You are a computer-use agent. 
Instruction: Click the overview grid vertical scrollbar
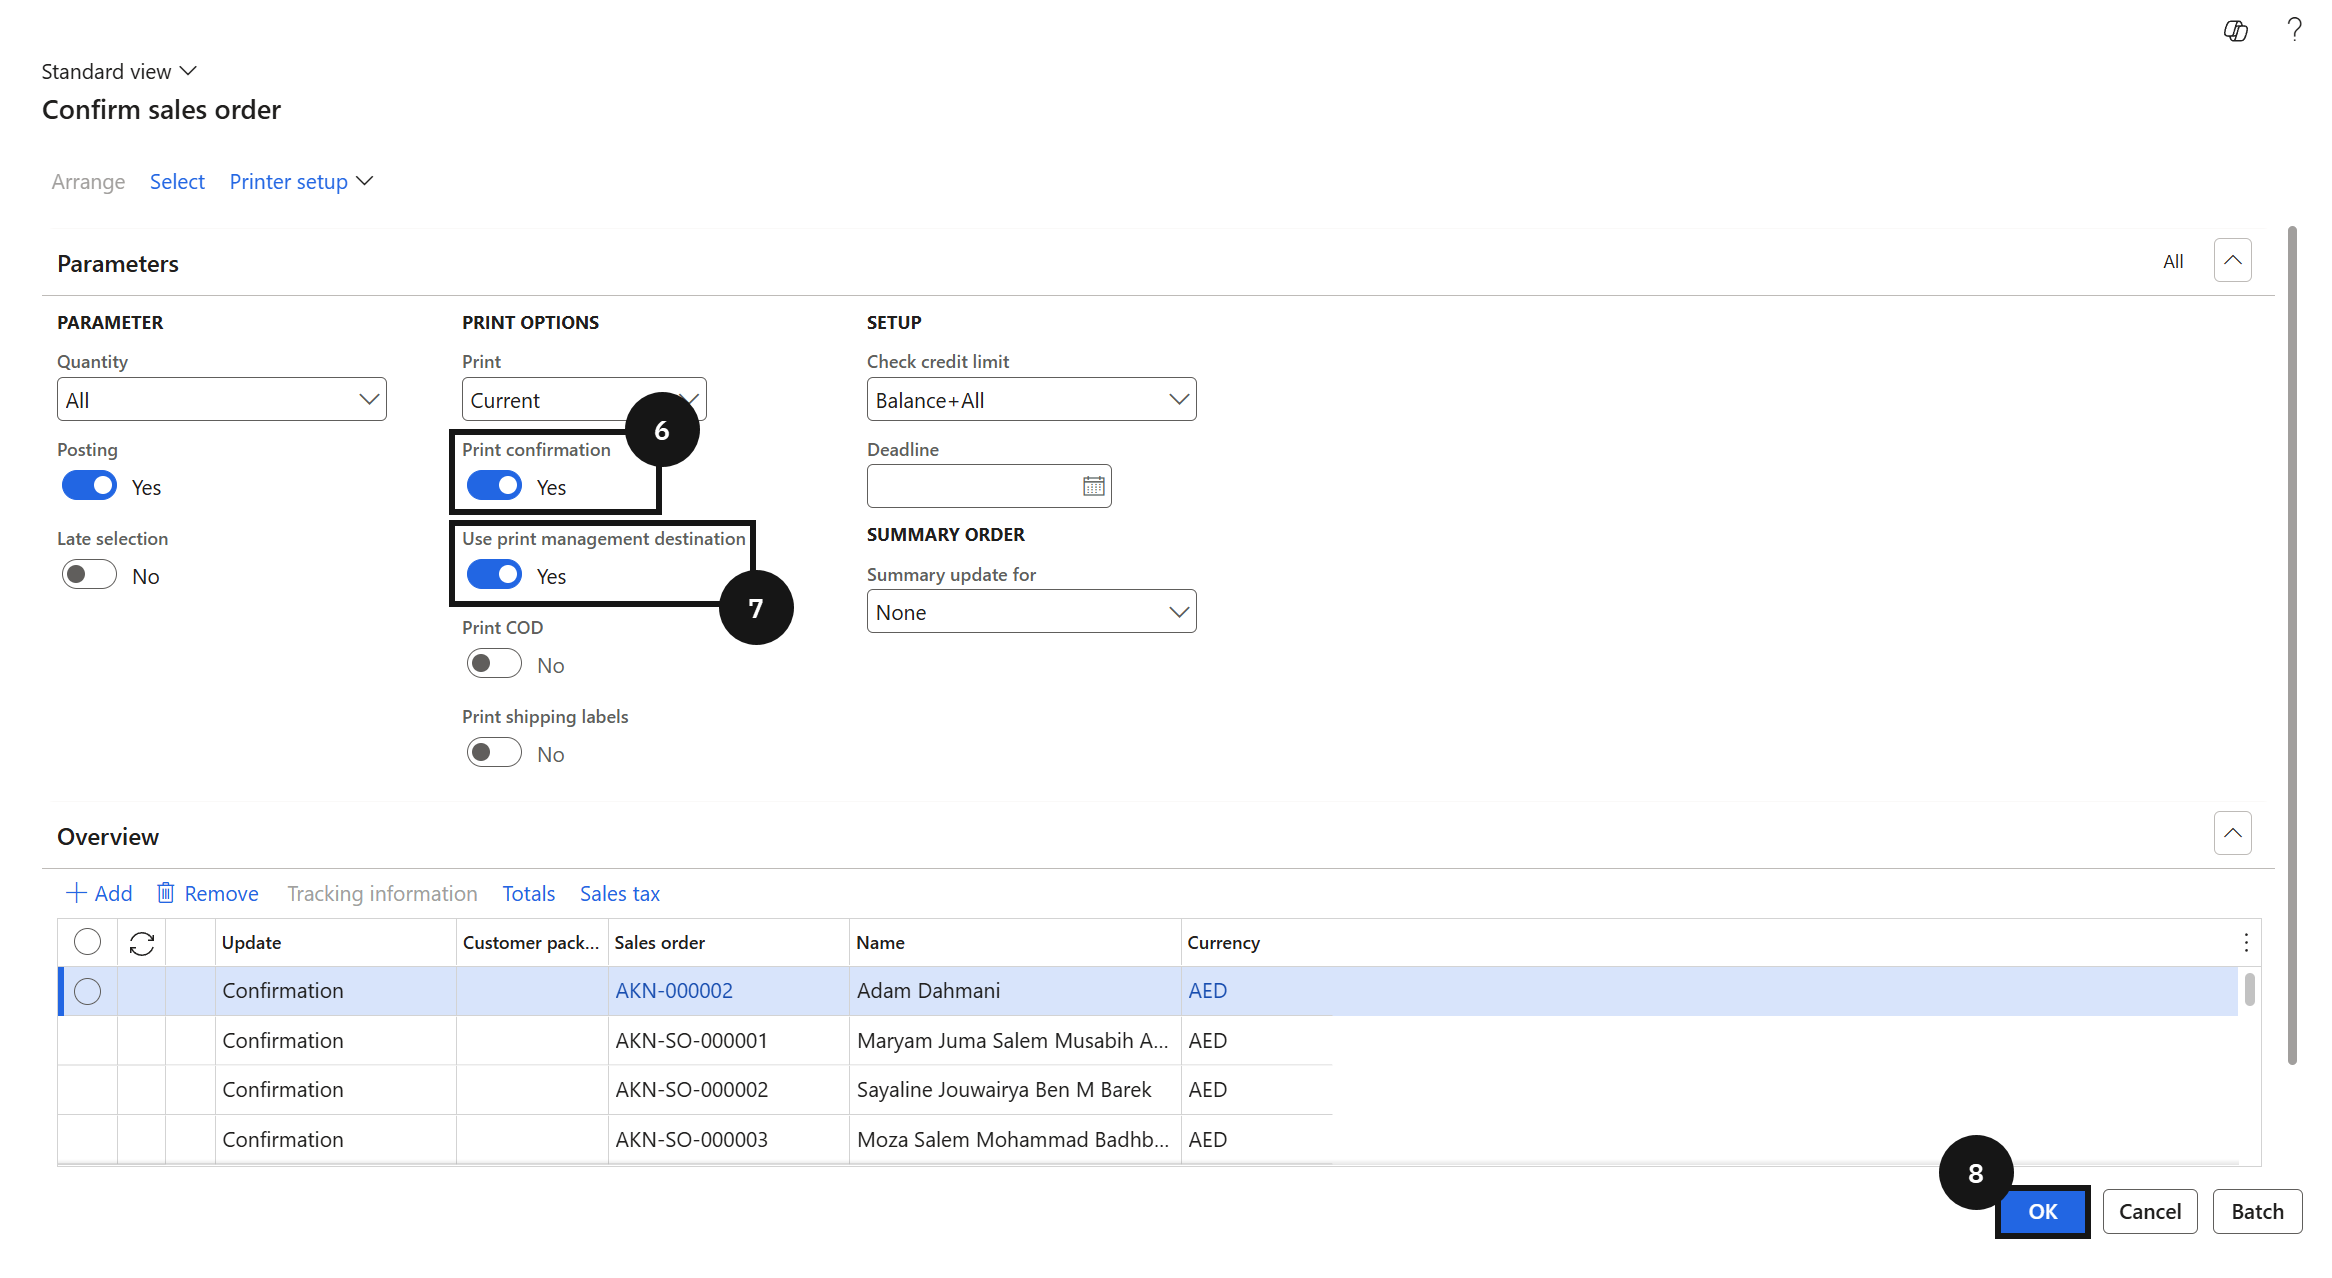tap(2249, 990)
